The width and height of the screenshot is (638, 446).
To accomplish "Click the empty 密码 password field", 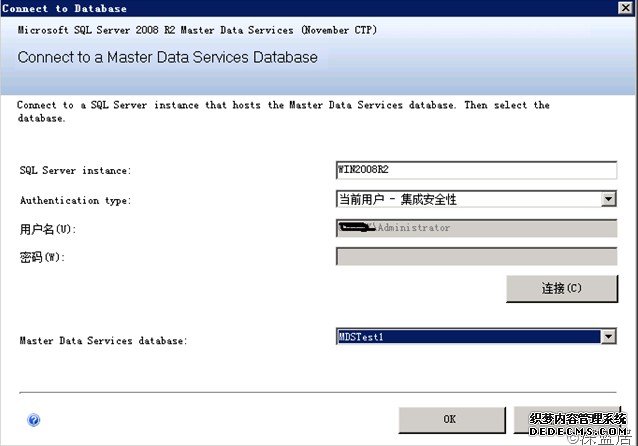I will click(x=475, y=257).
